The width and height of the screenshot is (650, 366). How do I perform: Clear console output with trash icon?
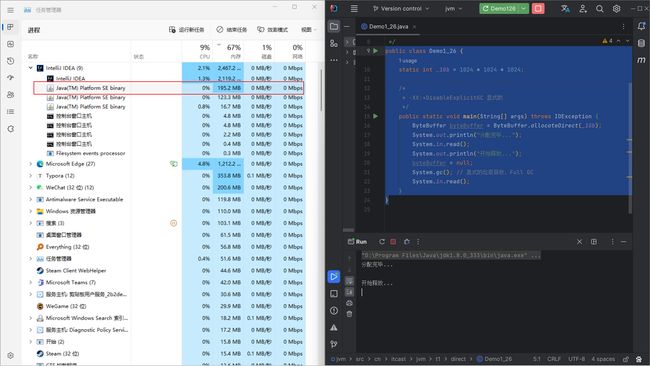(x=349, y=314)
